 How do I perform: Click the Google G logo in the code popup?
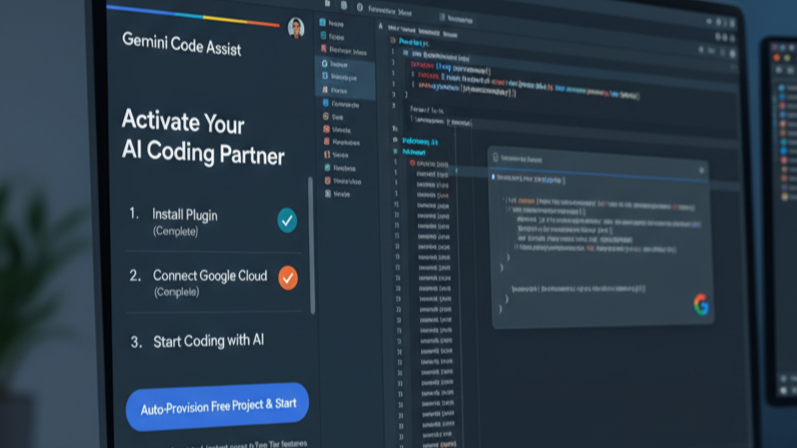[701, 305]
